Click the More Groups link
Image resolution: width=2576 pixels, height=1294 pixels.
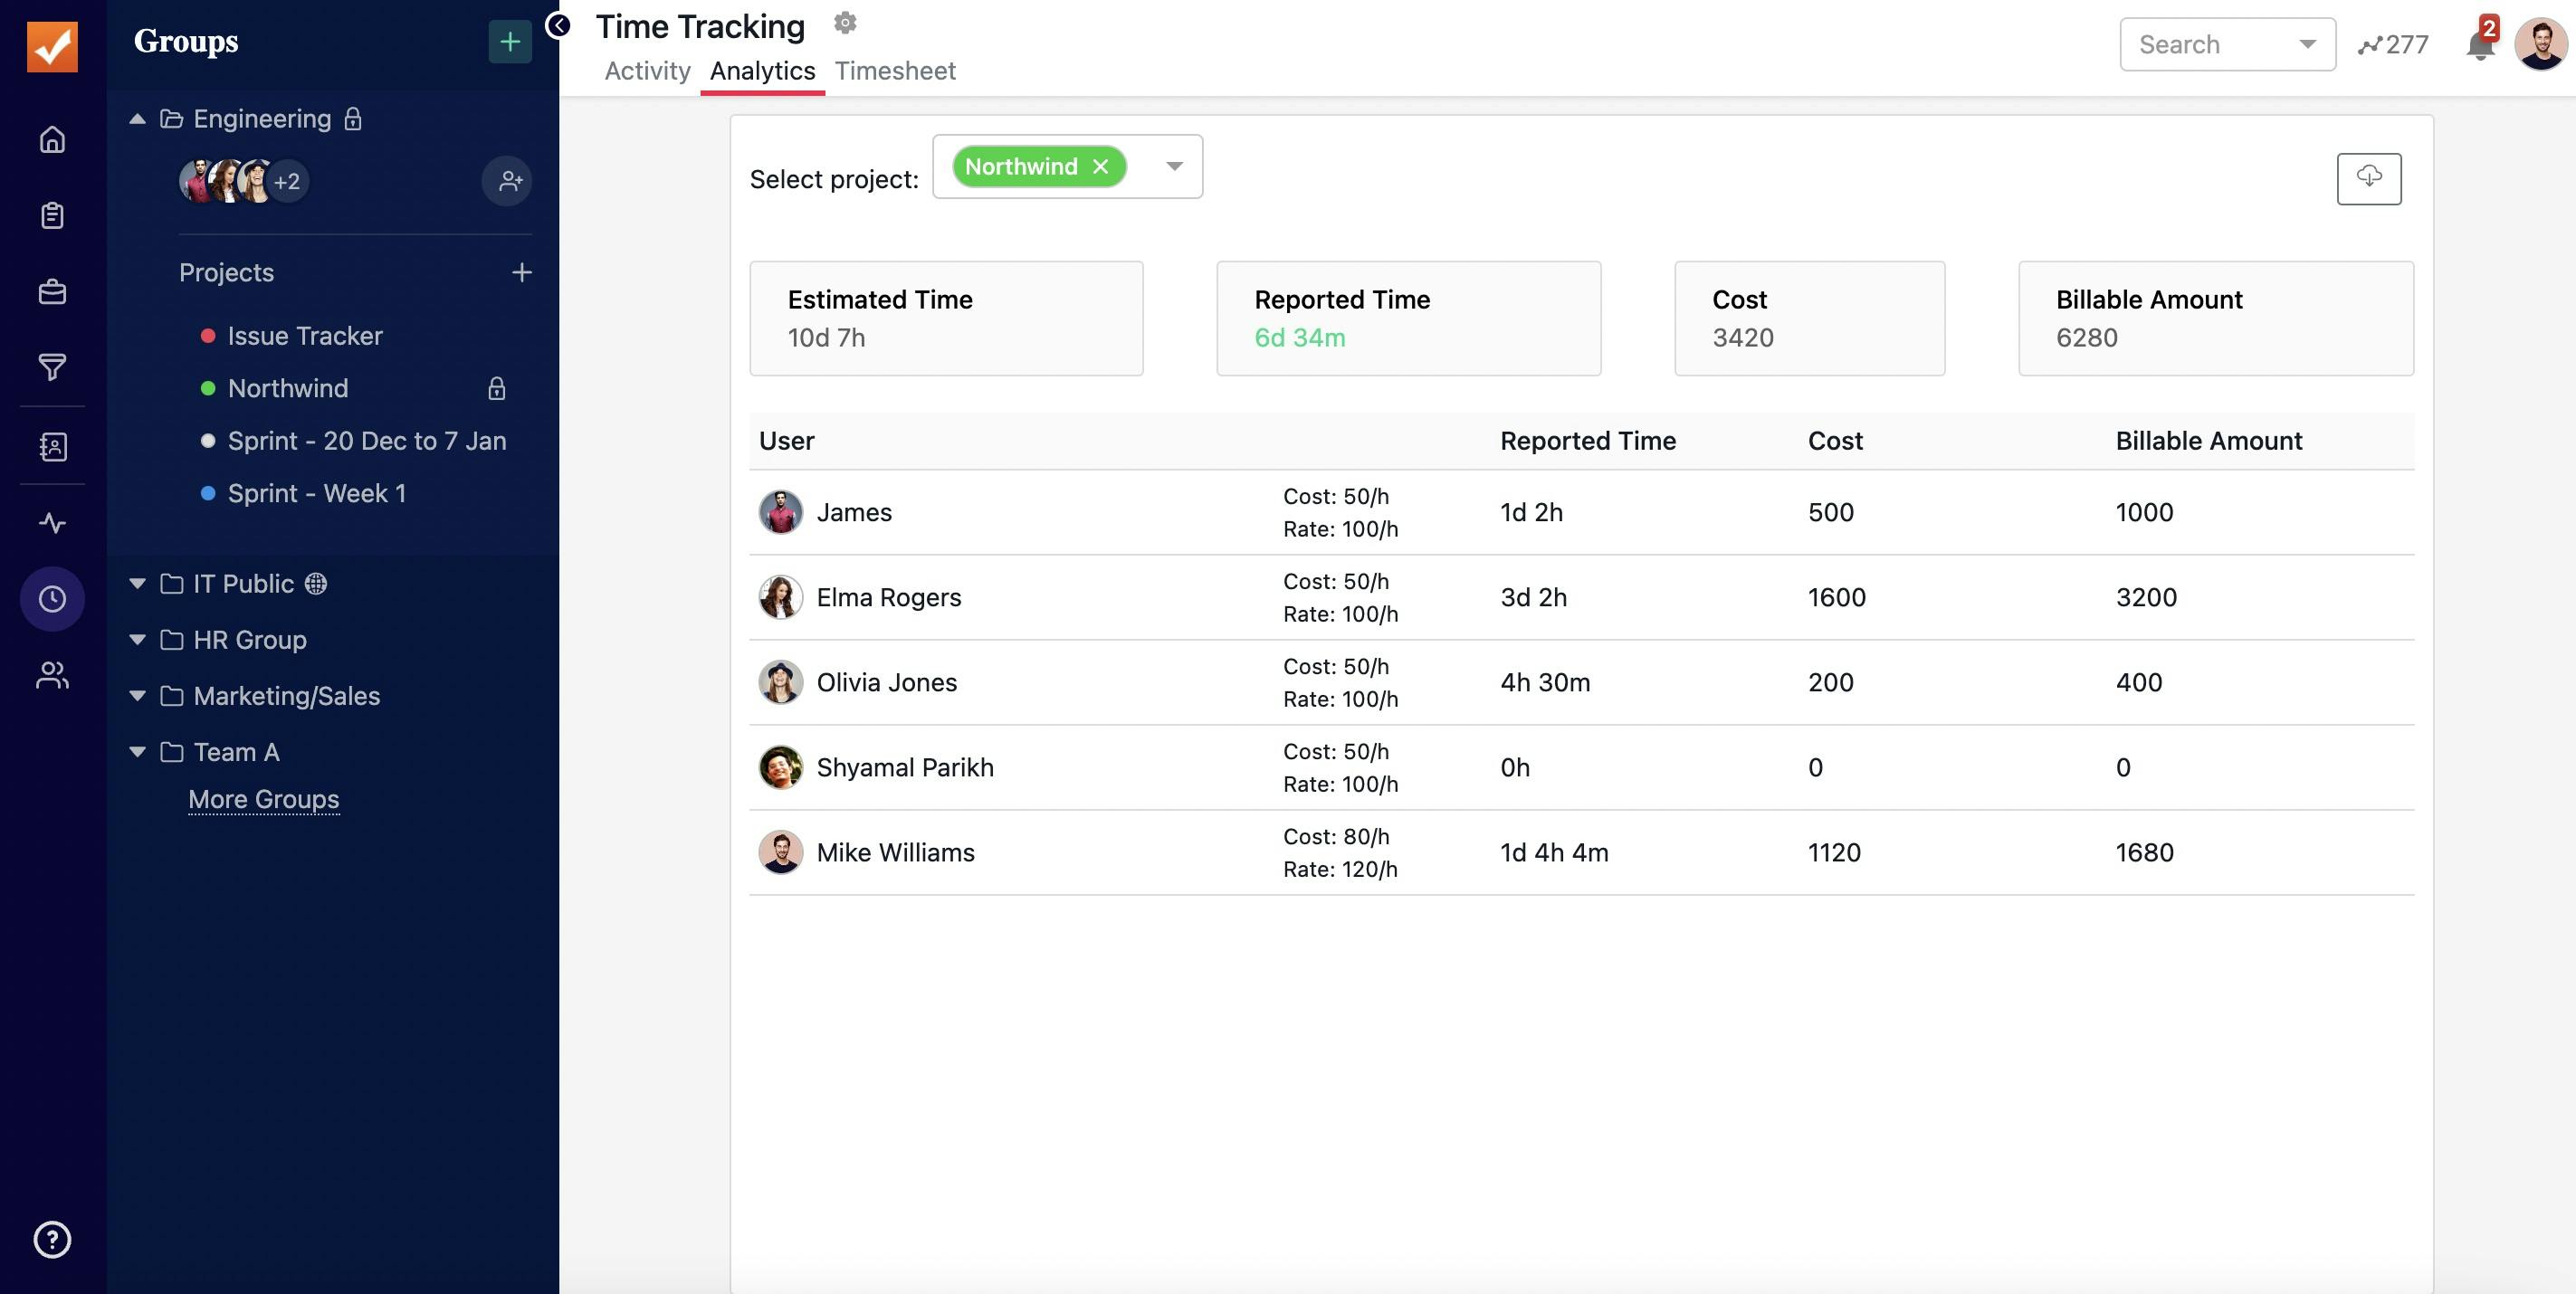262,799
